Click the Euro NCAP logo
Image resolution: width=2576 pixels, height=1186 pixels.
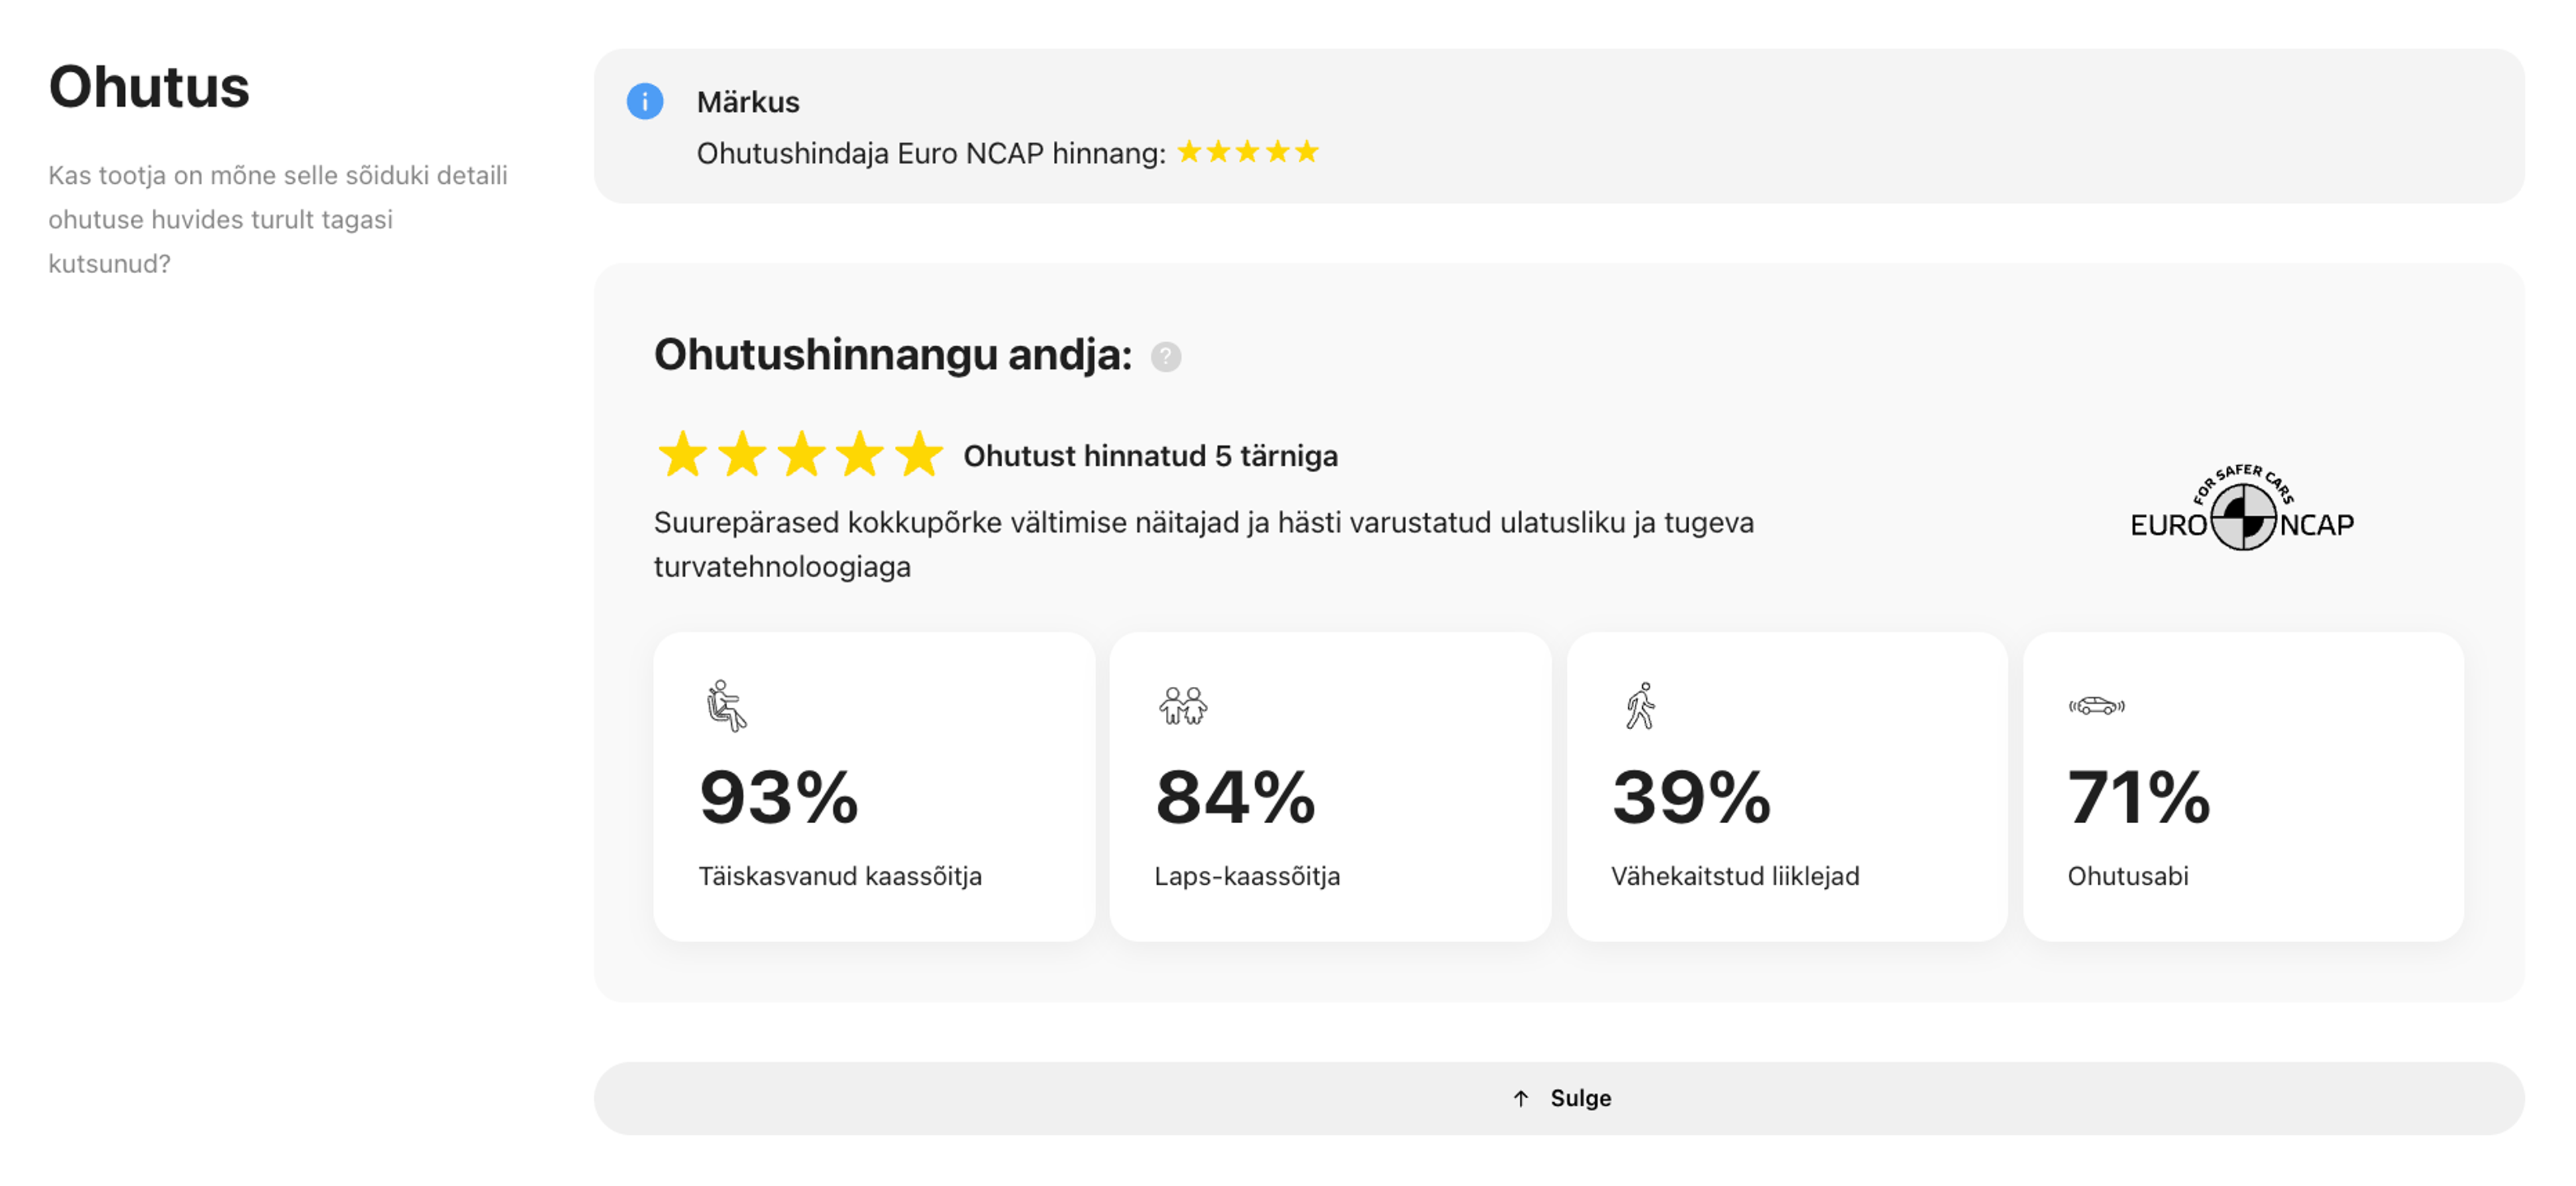2242,508
